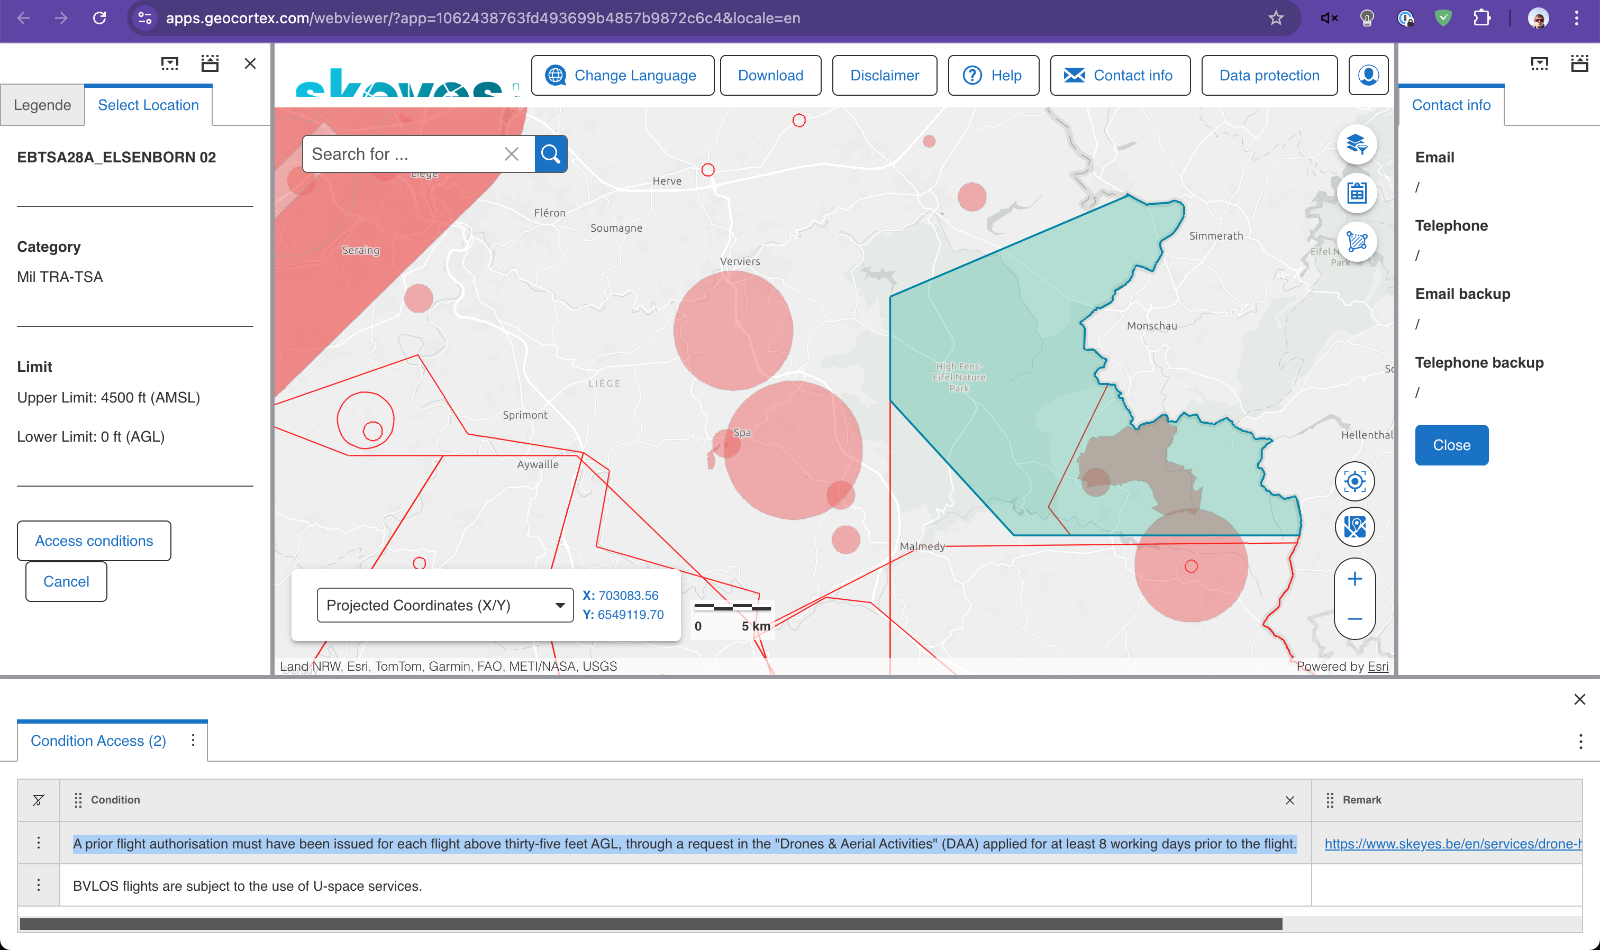This screenshot has width=1600, height=950.
Task: Switch to the Legende tab
Action: [x=42, y=105]
